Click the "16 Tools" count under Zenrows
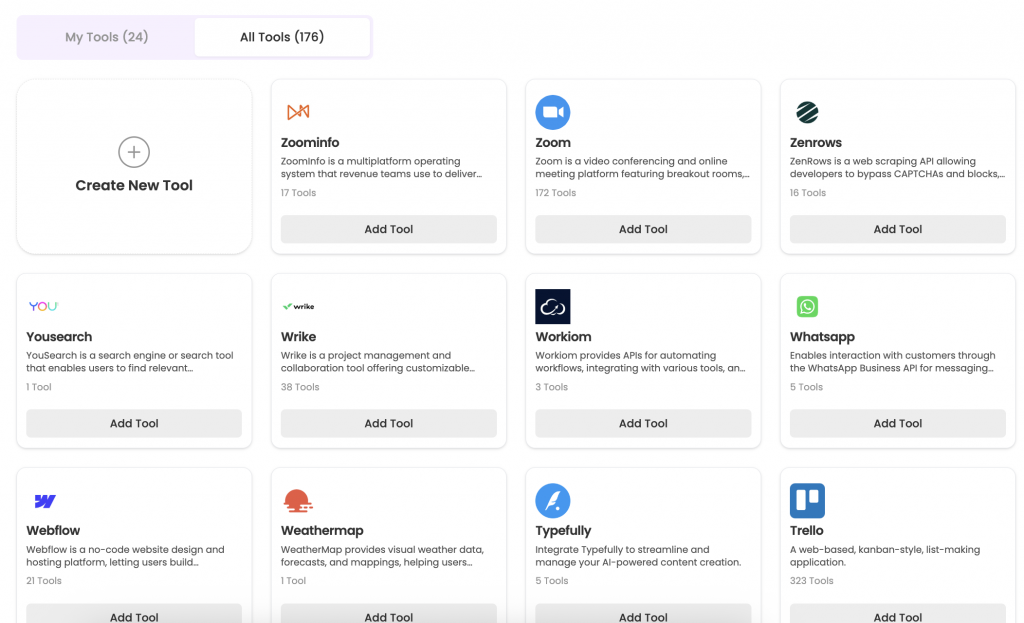 tap(808, 193)
